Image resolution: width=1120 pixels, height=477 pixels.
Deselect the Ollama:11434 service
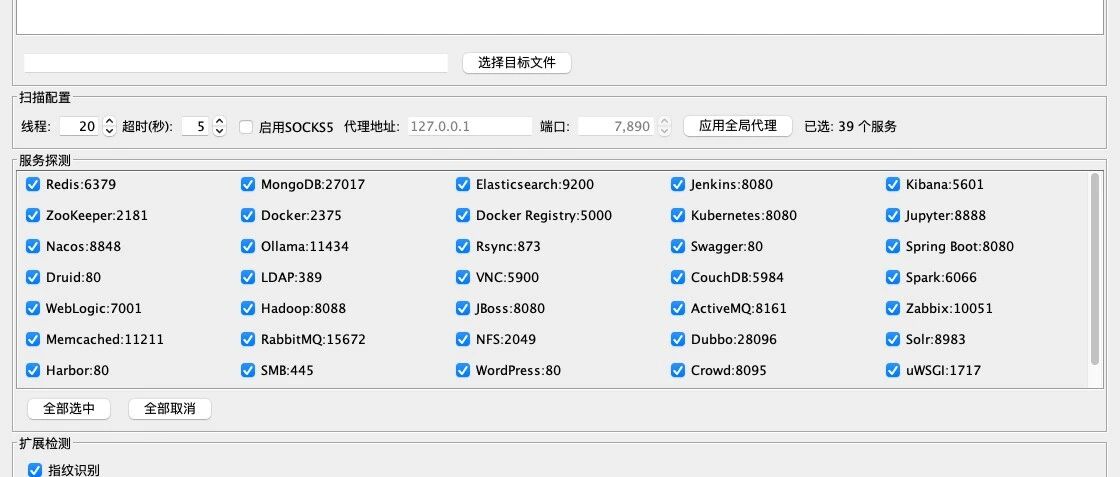point(248,246)
